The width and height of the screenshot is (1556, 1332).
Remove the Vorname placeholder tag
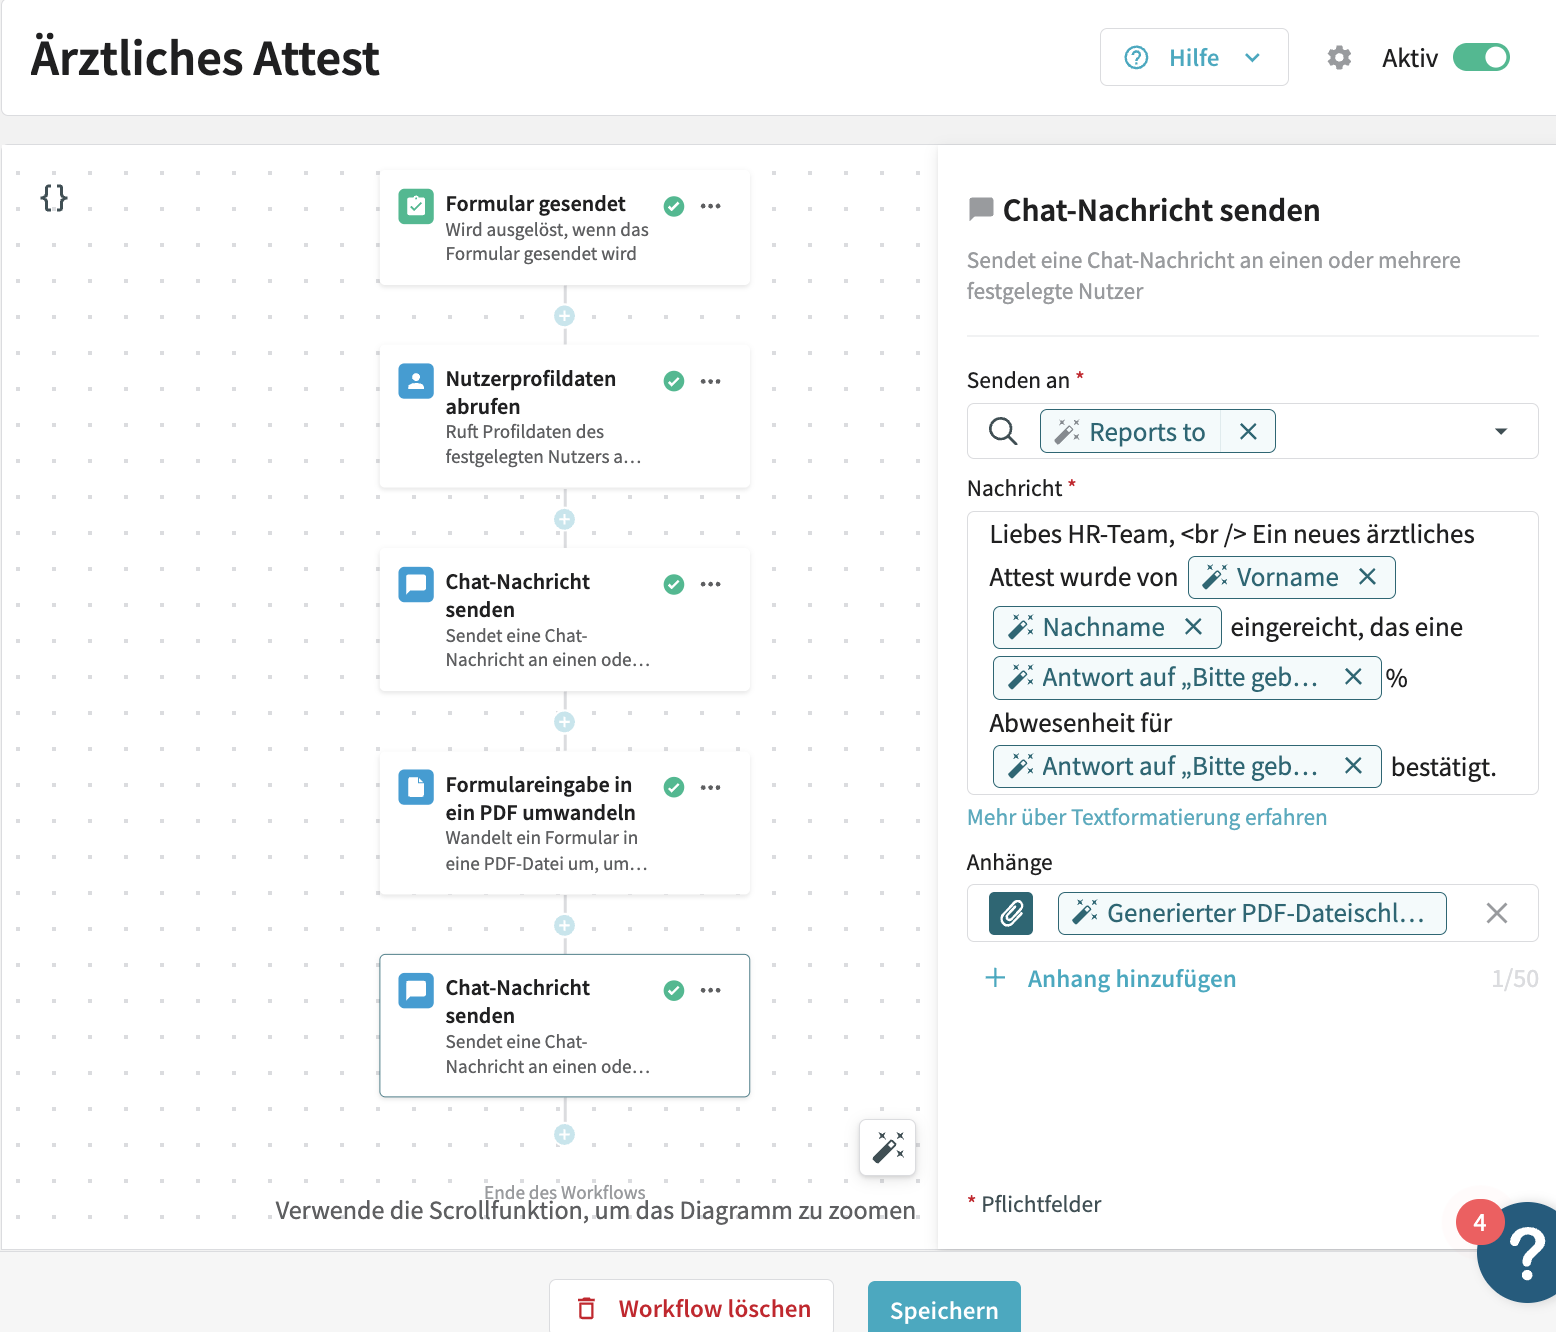pyautogui.click(x=1367, y=577)
